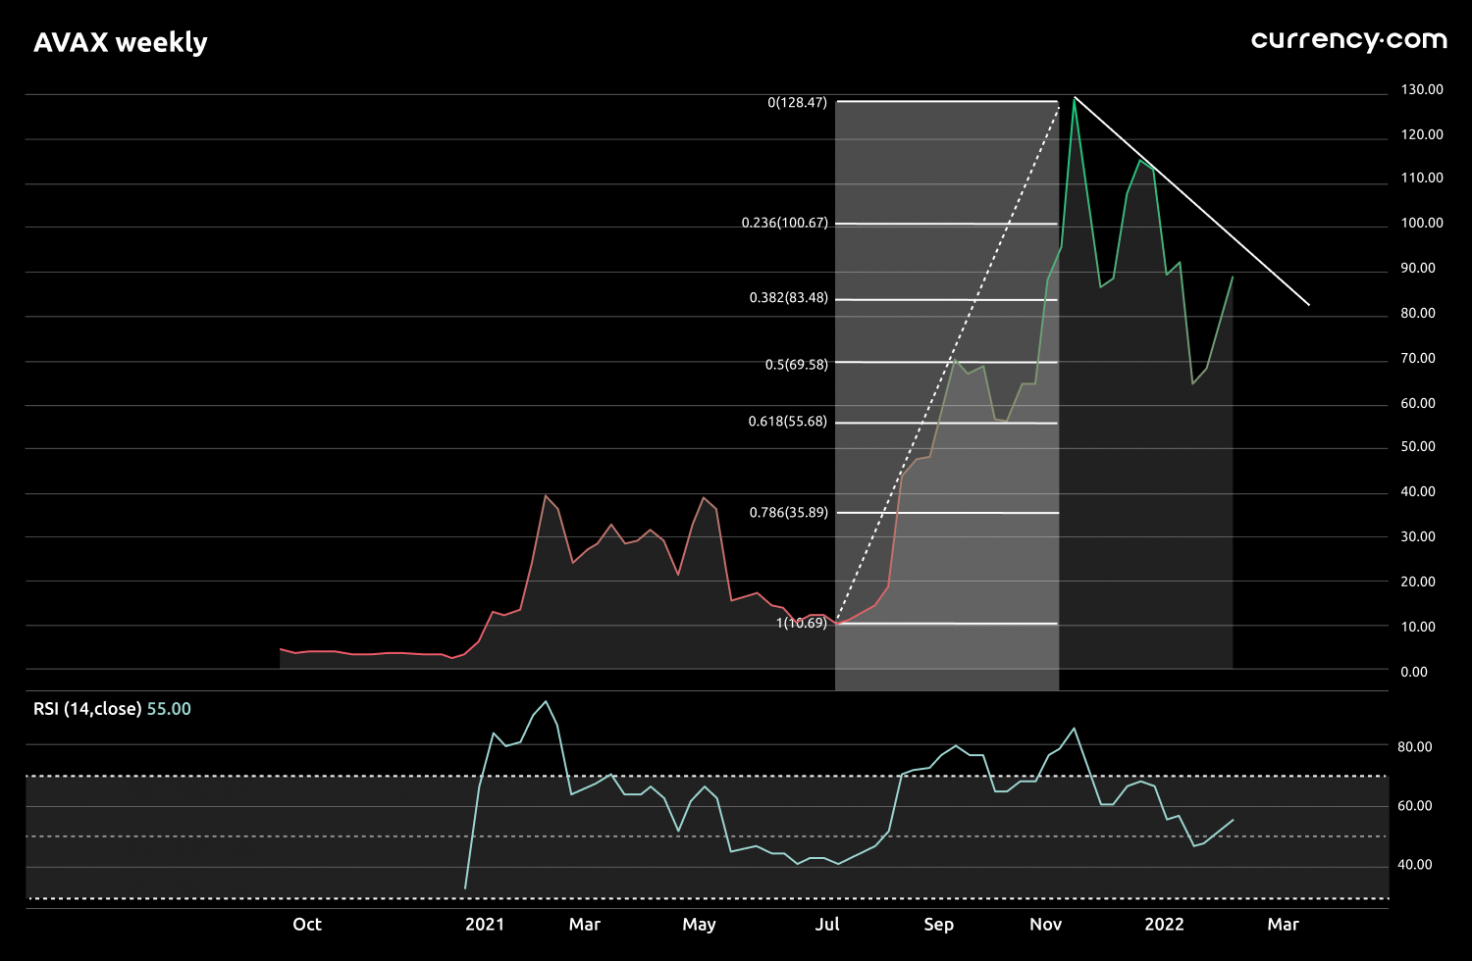The width and height of the screenshot is (1472, 961).
Task: Click the 30.00 price axis label
Action: [x=1418, y=536]
